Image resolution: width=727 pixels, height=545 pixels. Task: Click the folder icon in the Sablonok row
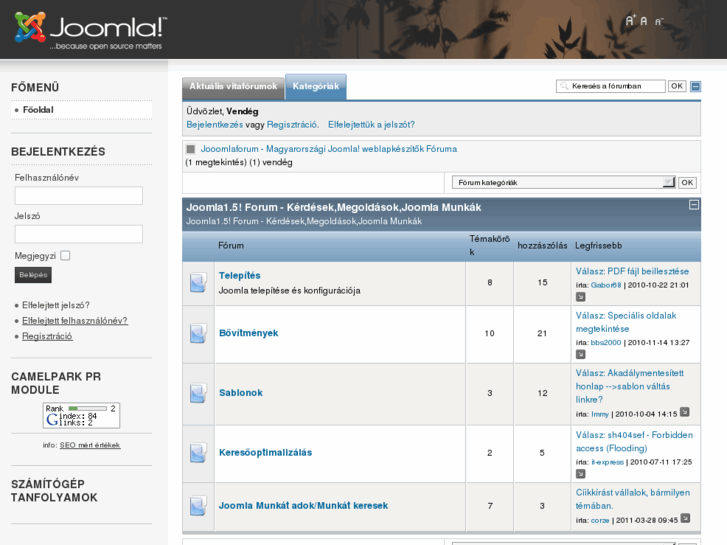pos(198,393)
